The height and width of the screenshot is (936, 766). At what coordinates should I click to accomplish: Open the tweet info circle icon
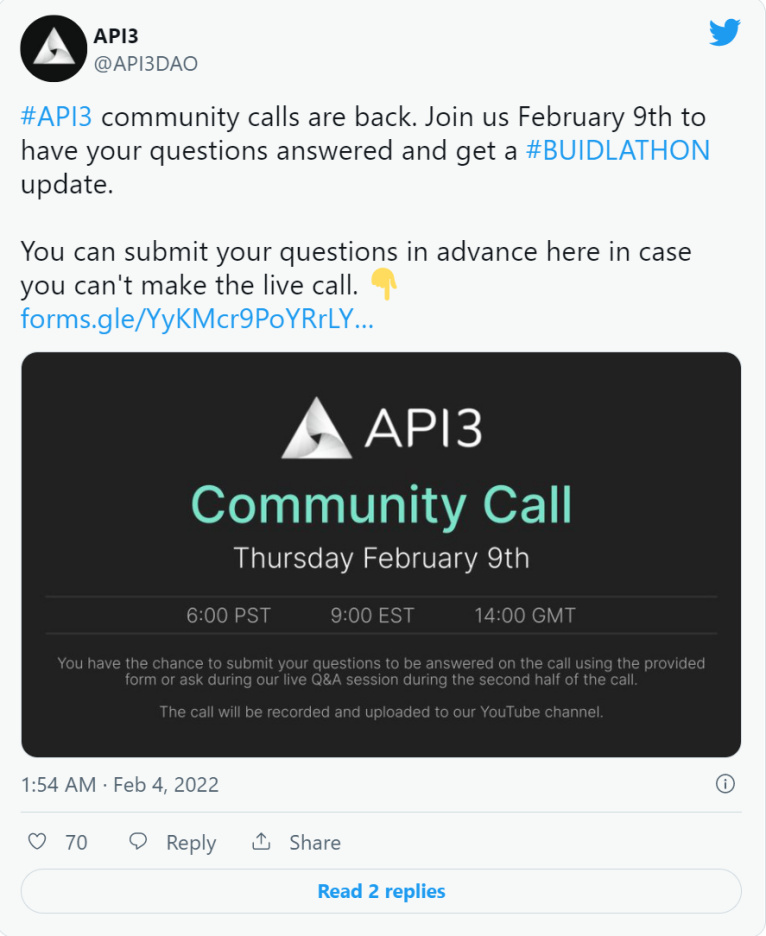click(725, 784)
